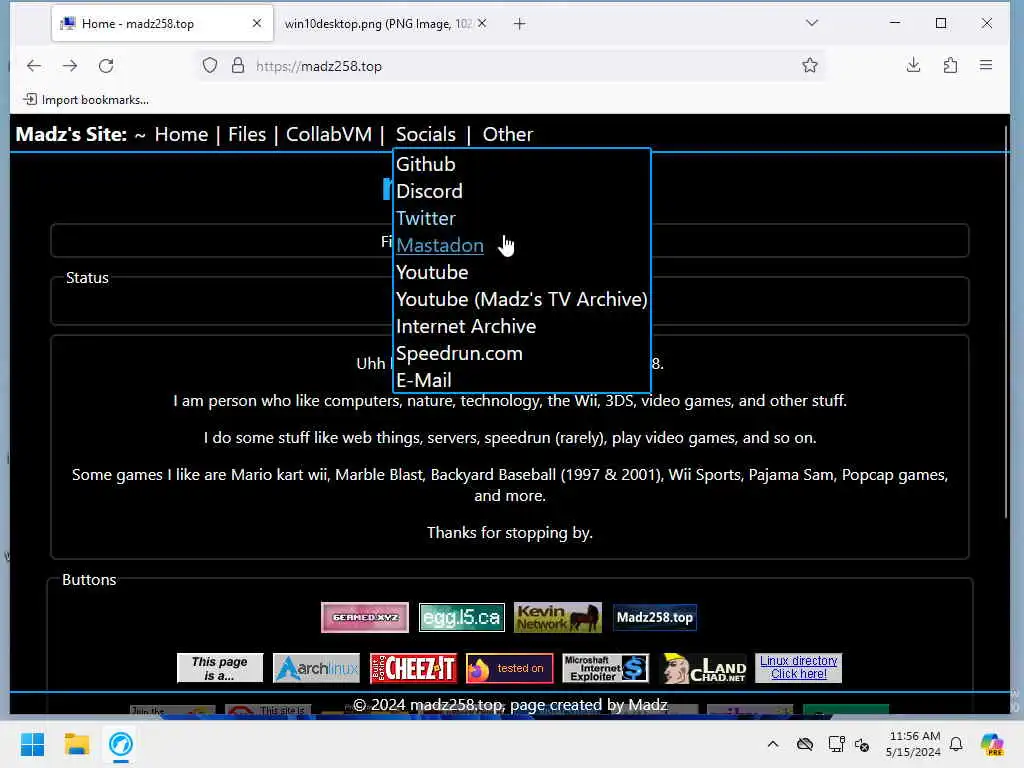Open the hamburger application menu
The height and width of the screenshot is (768, 1024).
(x=986, y=65)
